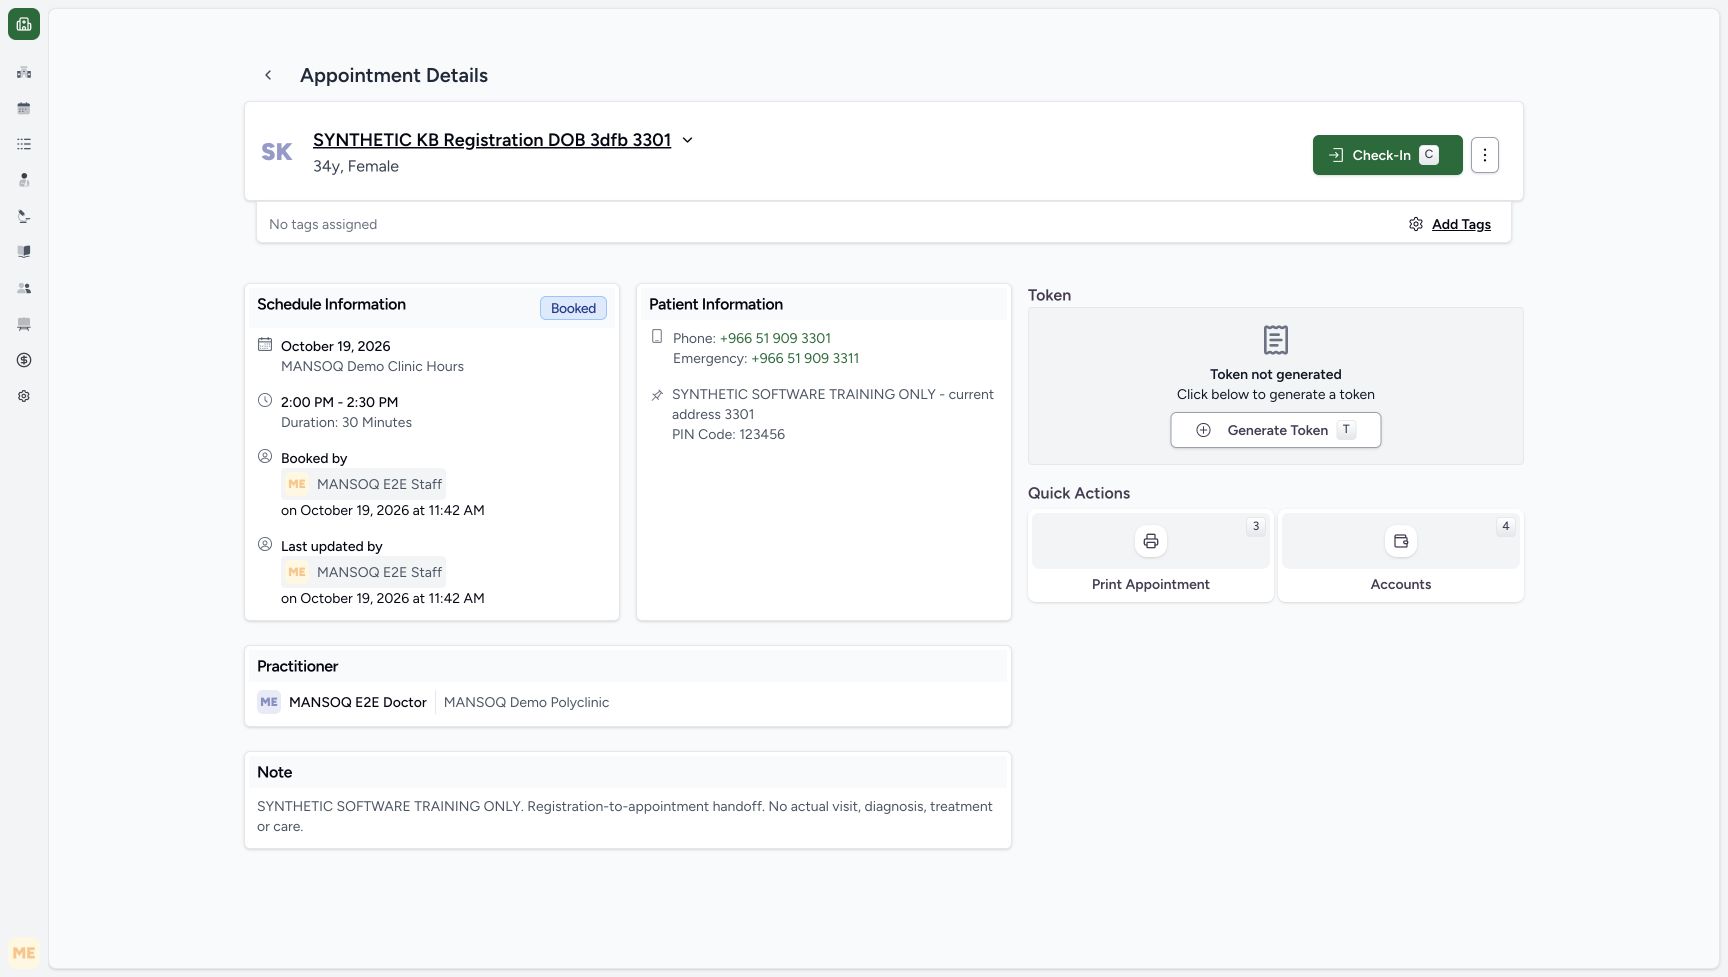
Task: Click the wallet icon for Accounts
Action: click(1401, 541)
